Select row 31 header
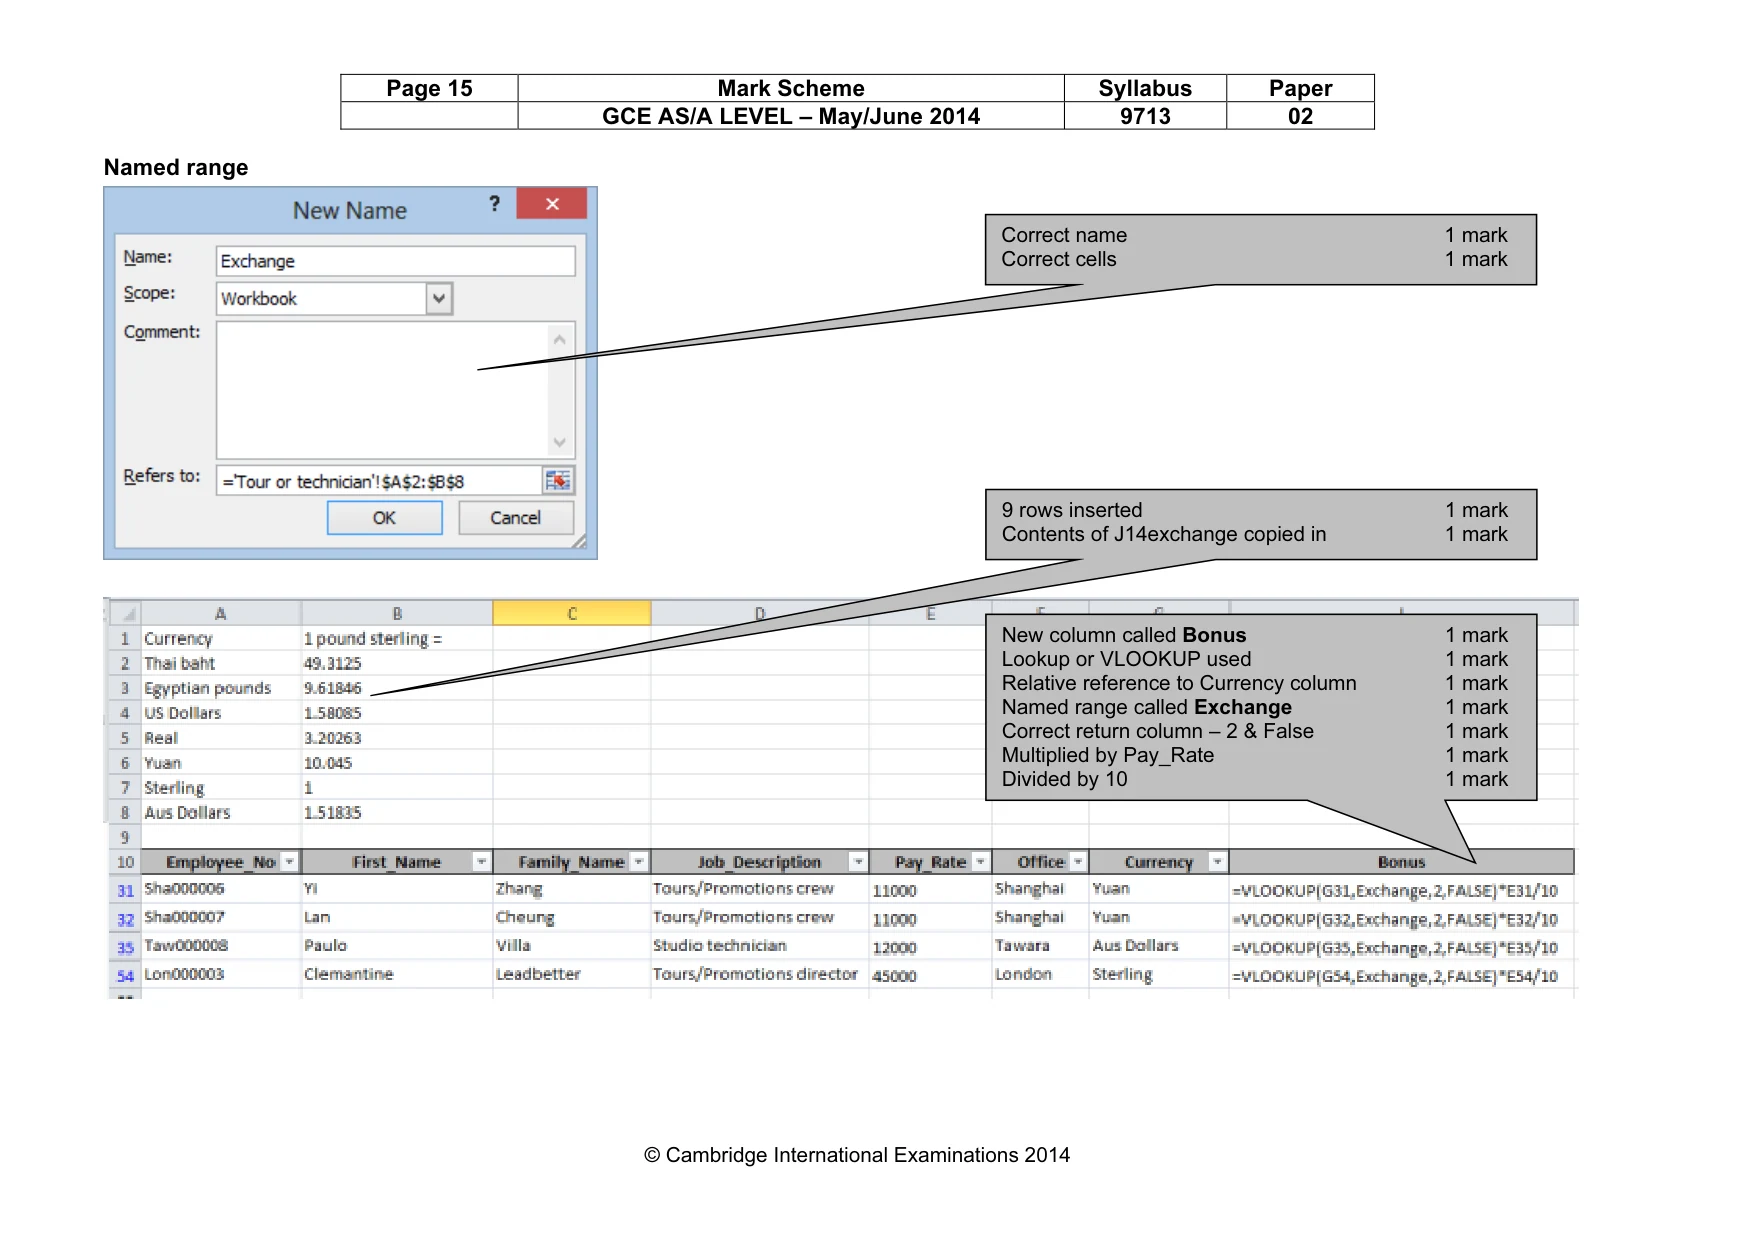Image resolution: width=1755 pixels, height=1240 pixels. pyautogui.click(x=125, y=890)
